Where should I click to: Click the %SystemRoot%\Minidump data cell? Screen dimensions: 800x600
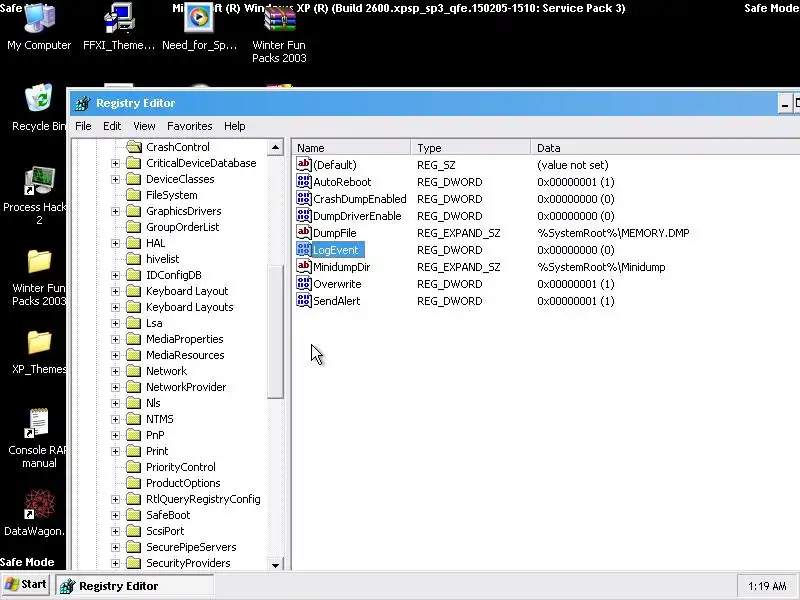point(601,267)
